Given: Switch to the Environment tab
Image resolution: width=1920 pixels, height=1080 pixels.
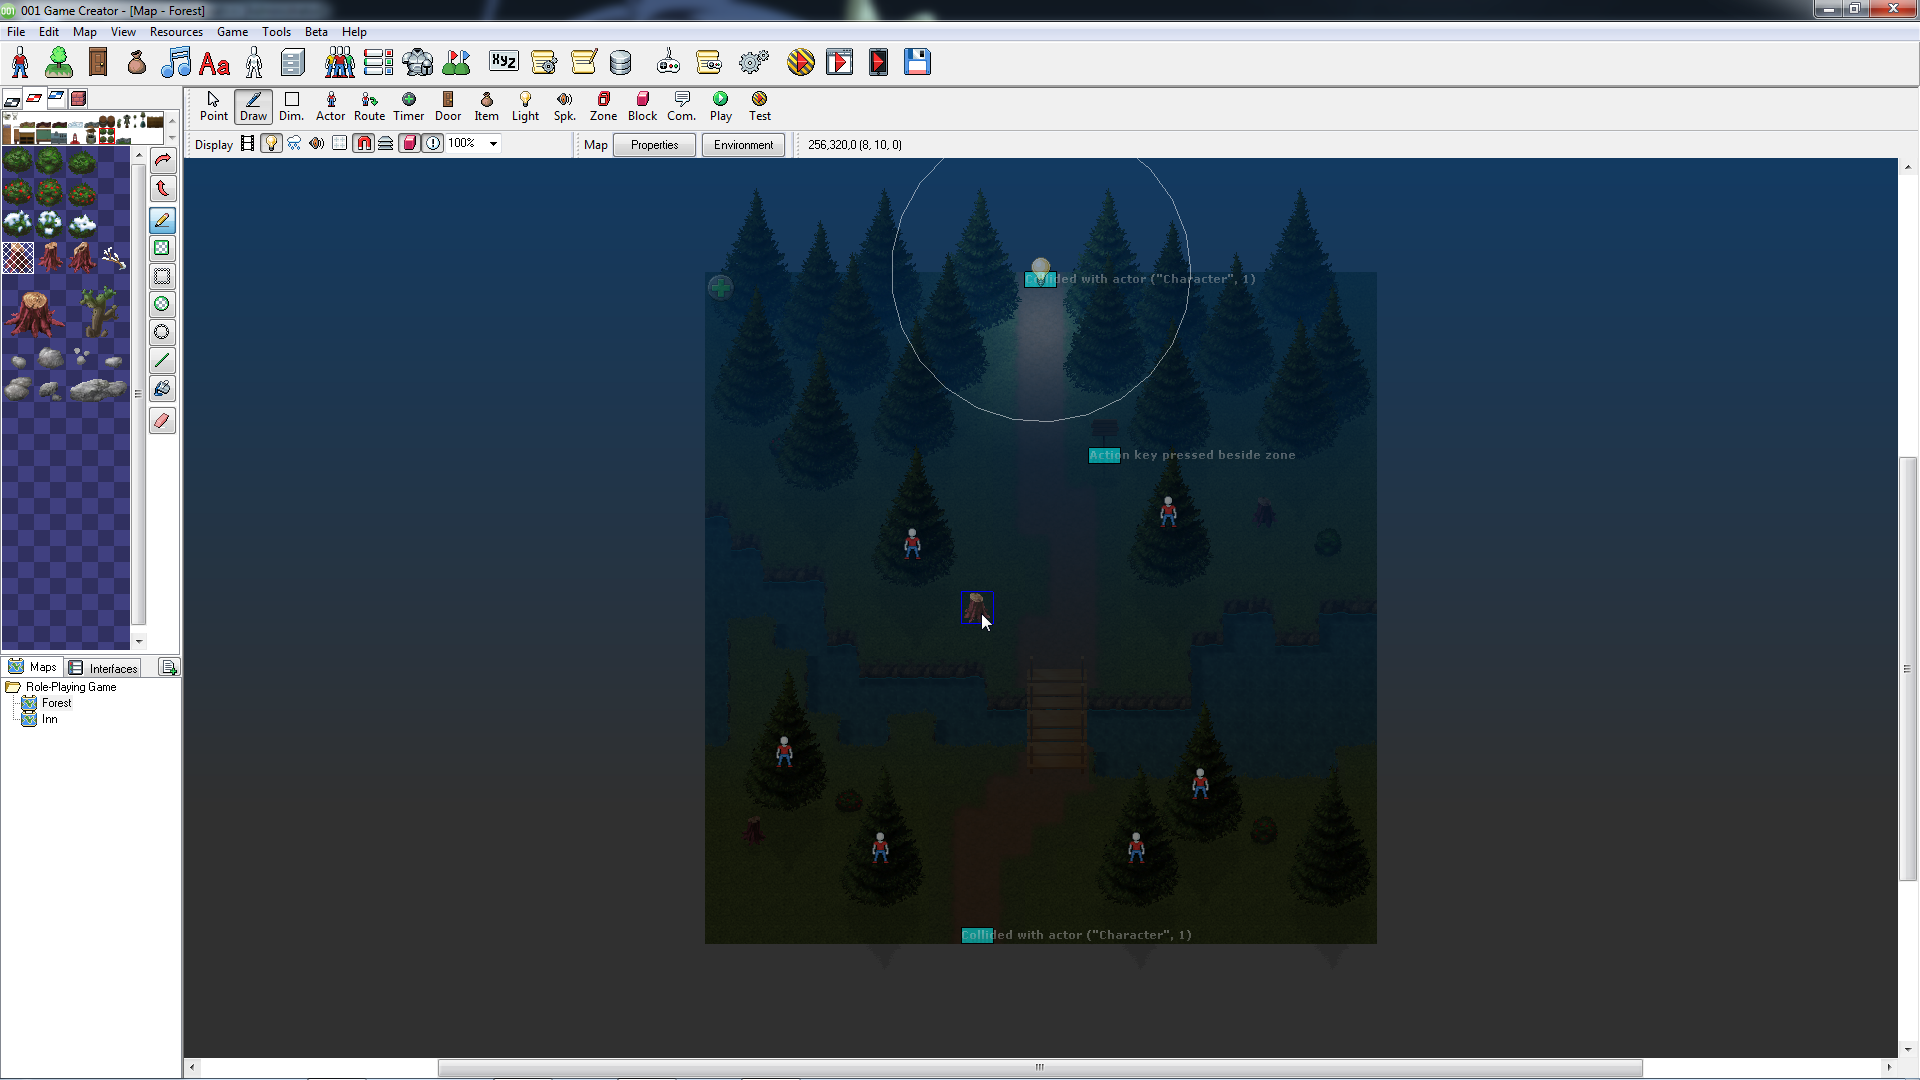Looking at the screenshot, I should point(744,145).
